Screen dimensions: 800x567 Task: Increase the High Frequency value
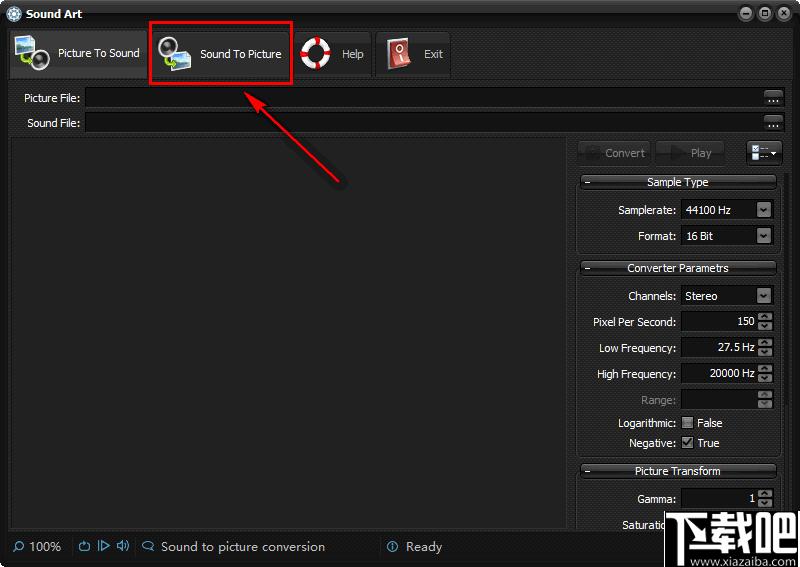(x=765, y=369)
